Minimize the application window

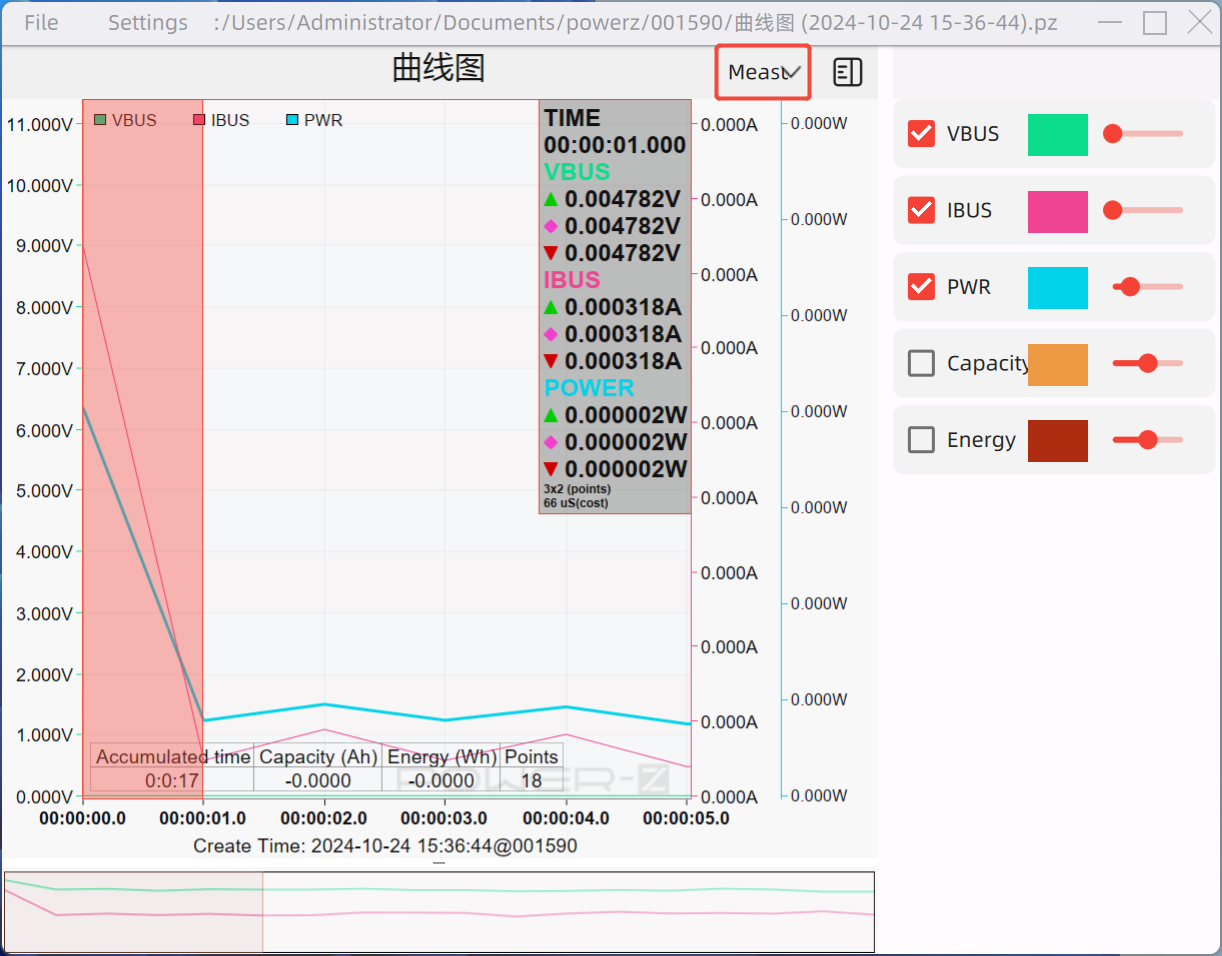1109,22
